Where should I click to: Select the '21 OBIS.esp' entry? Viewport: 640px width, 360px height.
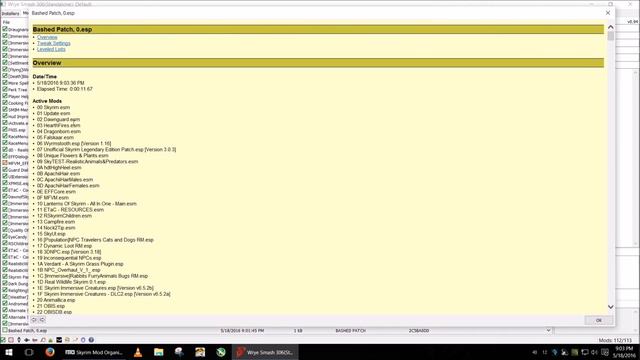pyautogui.click(x=51, y=306)
